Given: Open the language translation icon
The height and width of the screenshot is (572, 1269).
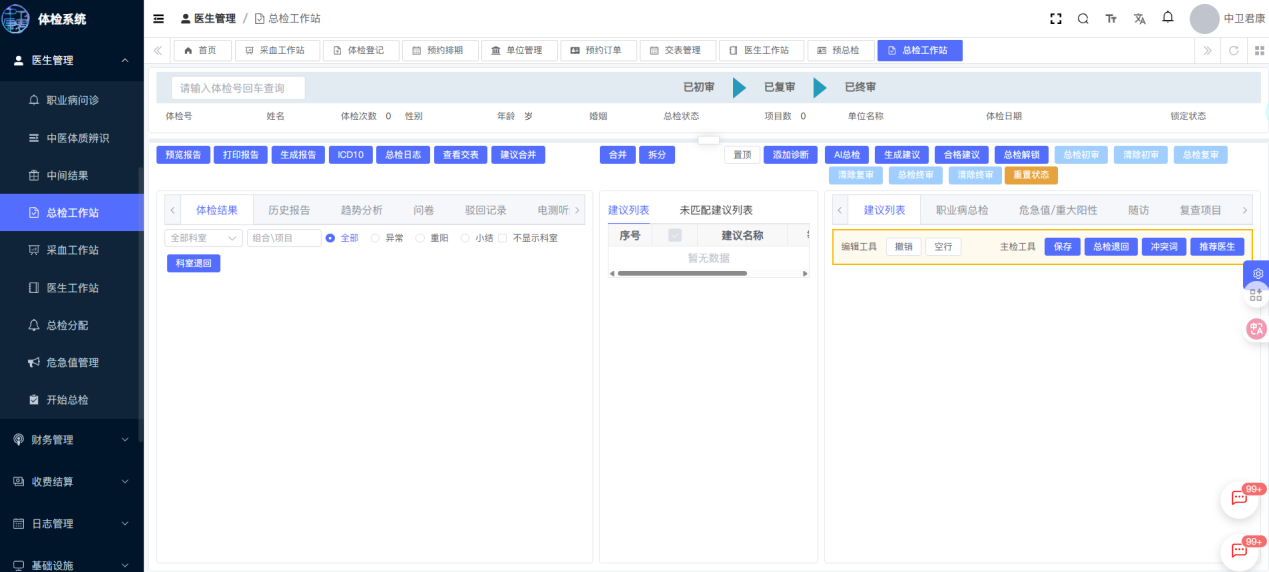Looking at the screenshot, I should [1139, 19].
